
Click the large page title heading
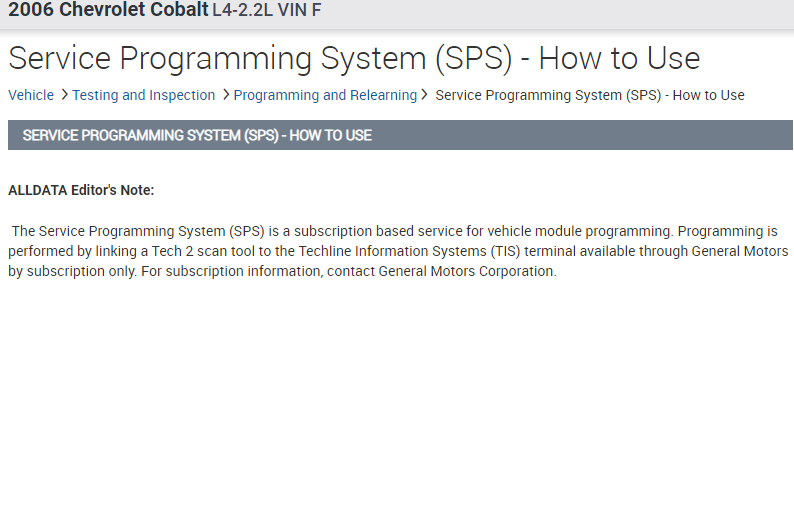pyautogui.click(x=354, y=57)
